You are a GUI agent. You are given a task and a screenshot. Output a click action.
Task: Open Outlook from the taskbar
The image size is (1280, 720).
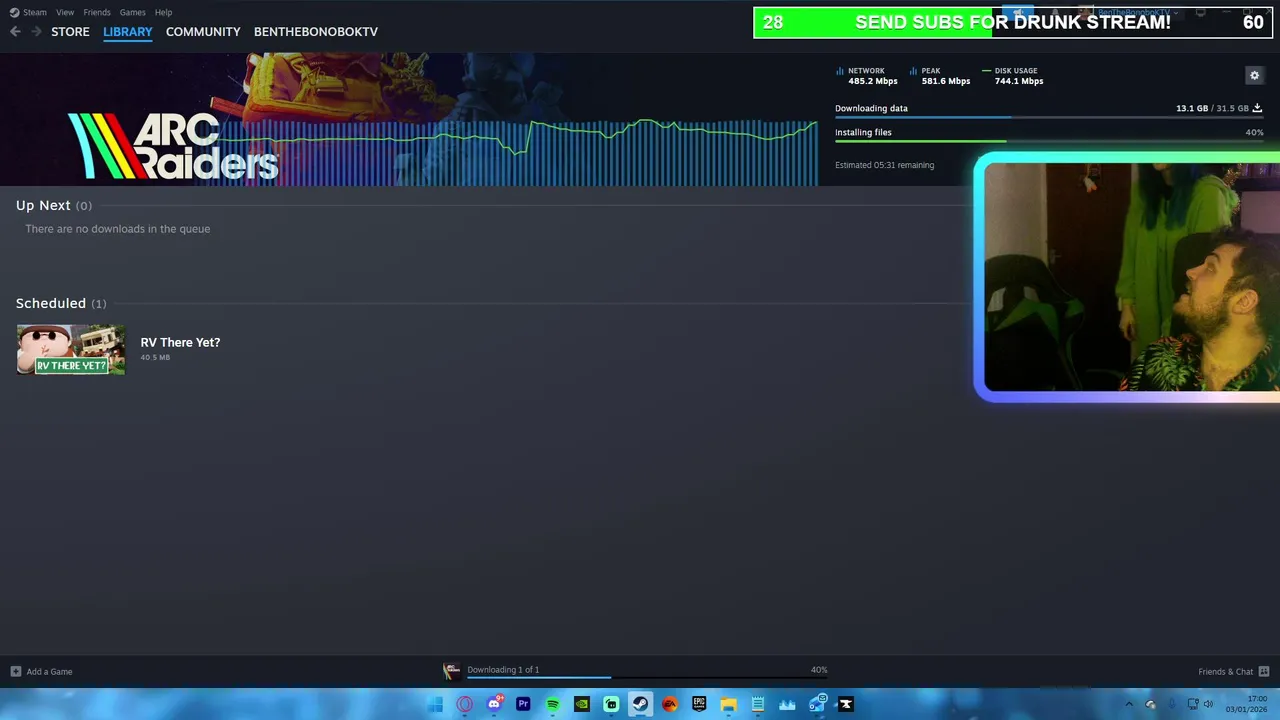[x=817, y=704]
